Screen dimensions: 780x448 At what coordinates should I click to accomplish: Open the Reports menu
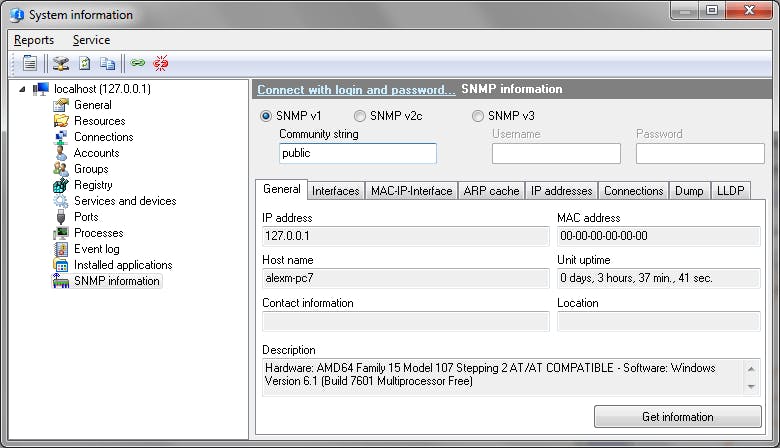click(34, 40)
